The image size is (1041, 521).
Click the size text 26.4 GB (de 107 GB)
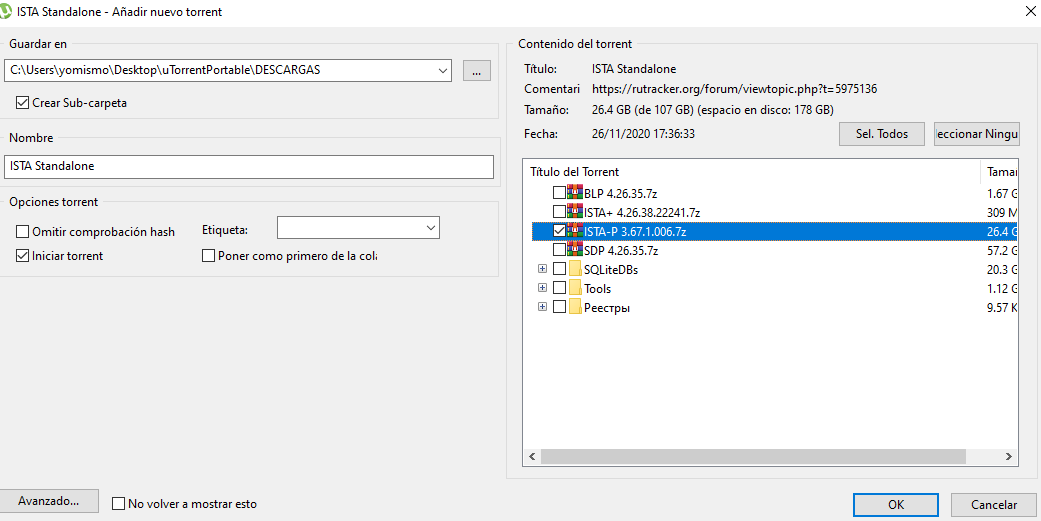tap(643, 110)
